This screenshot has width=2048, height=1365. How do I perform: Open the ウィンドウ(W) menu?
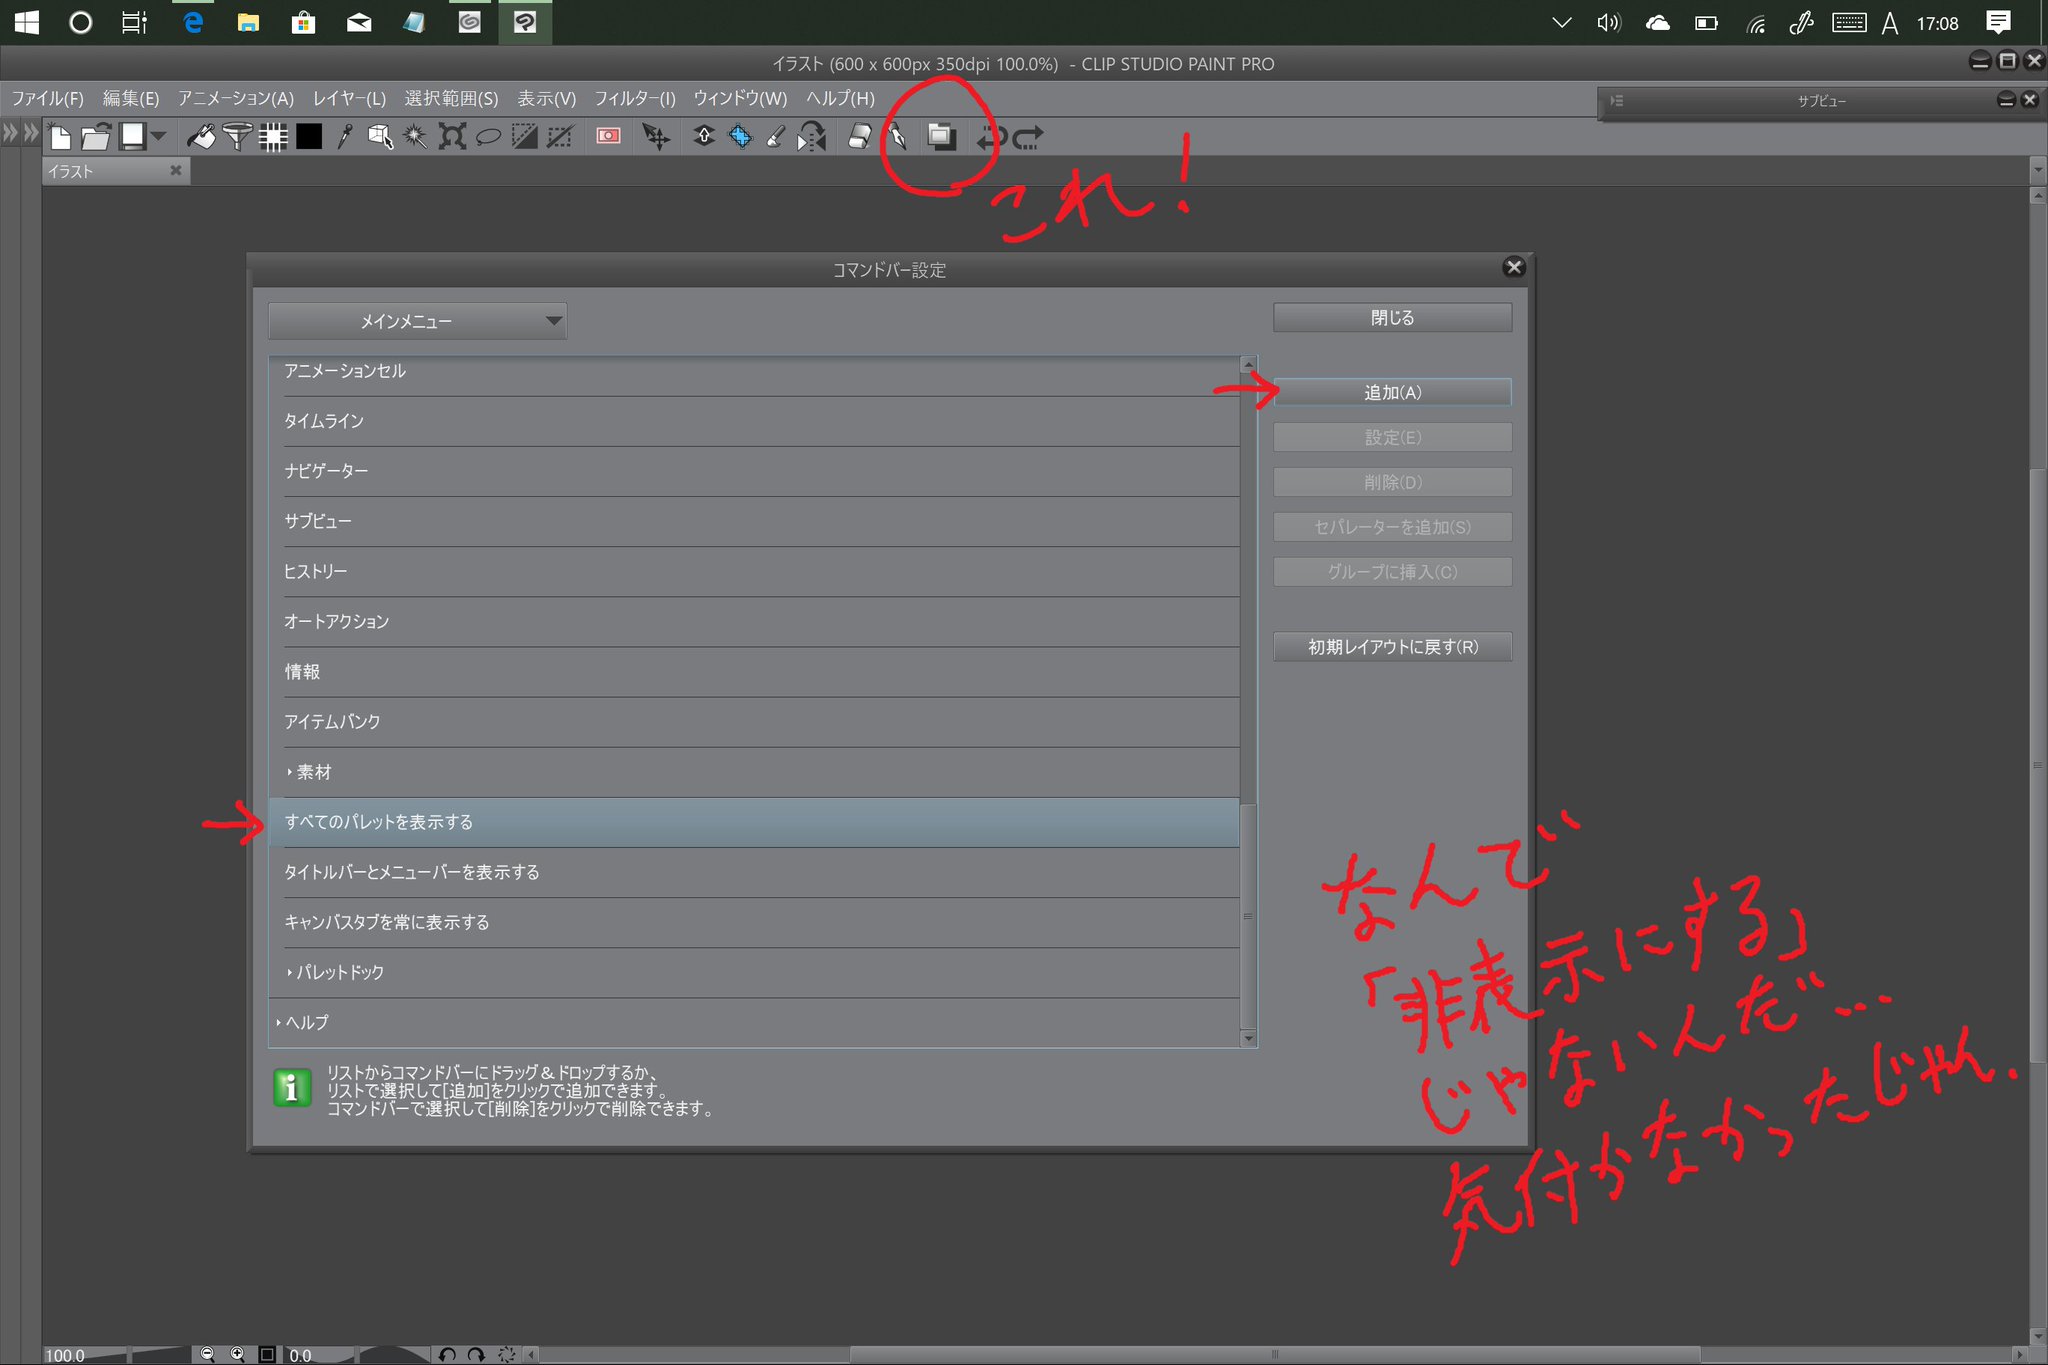pos(740,98)
